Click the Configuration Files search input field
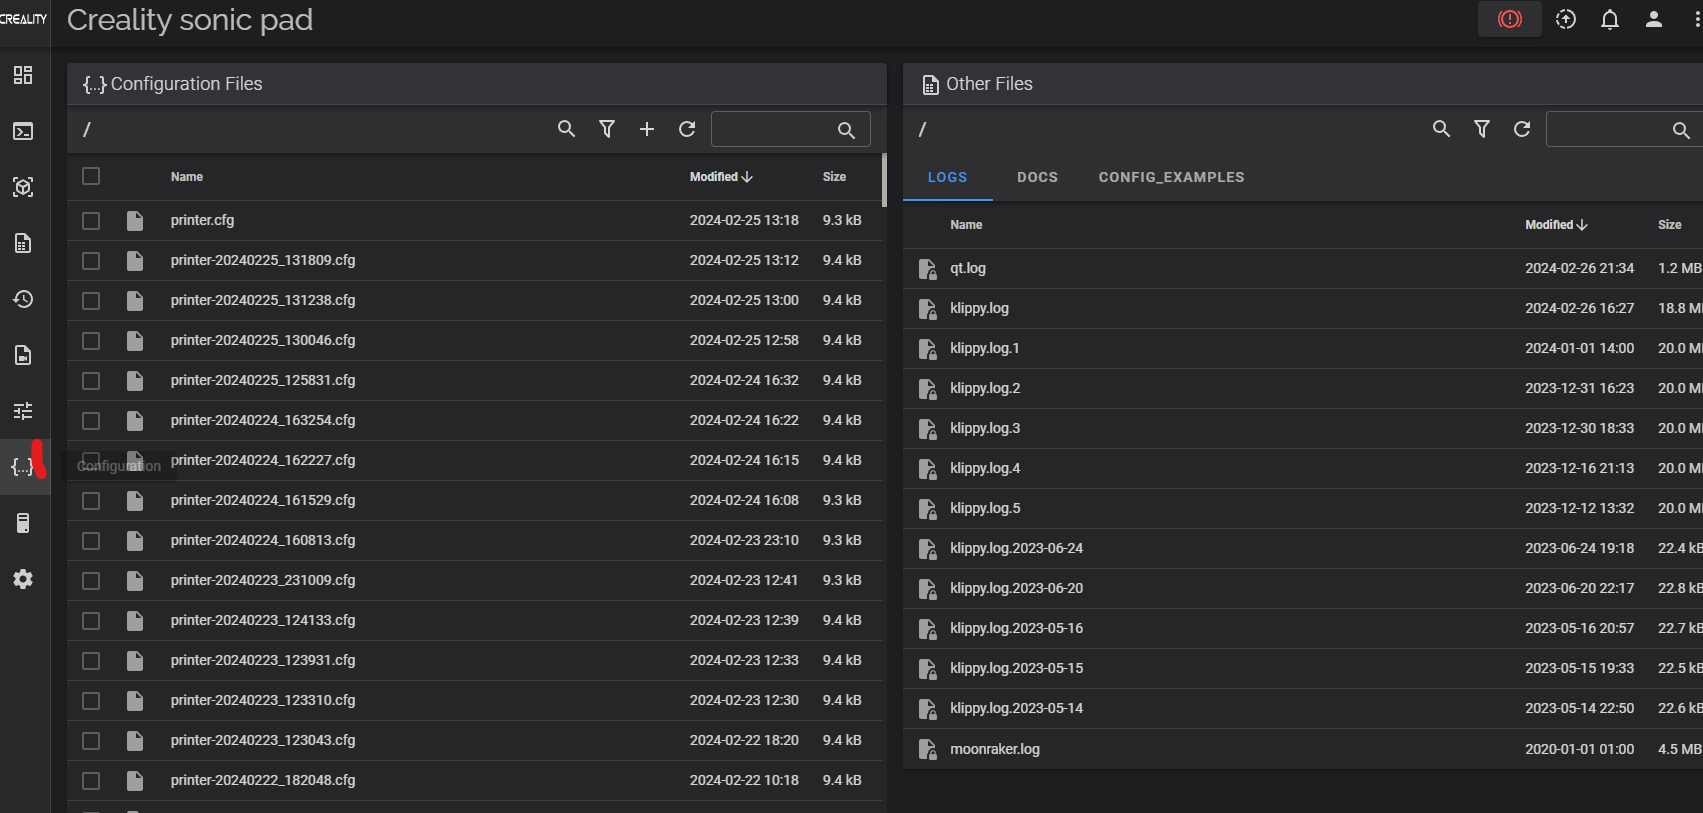The width and height of the screenshot is (1703, 813). 772,130
